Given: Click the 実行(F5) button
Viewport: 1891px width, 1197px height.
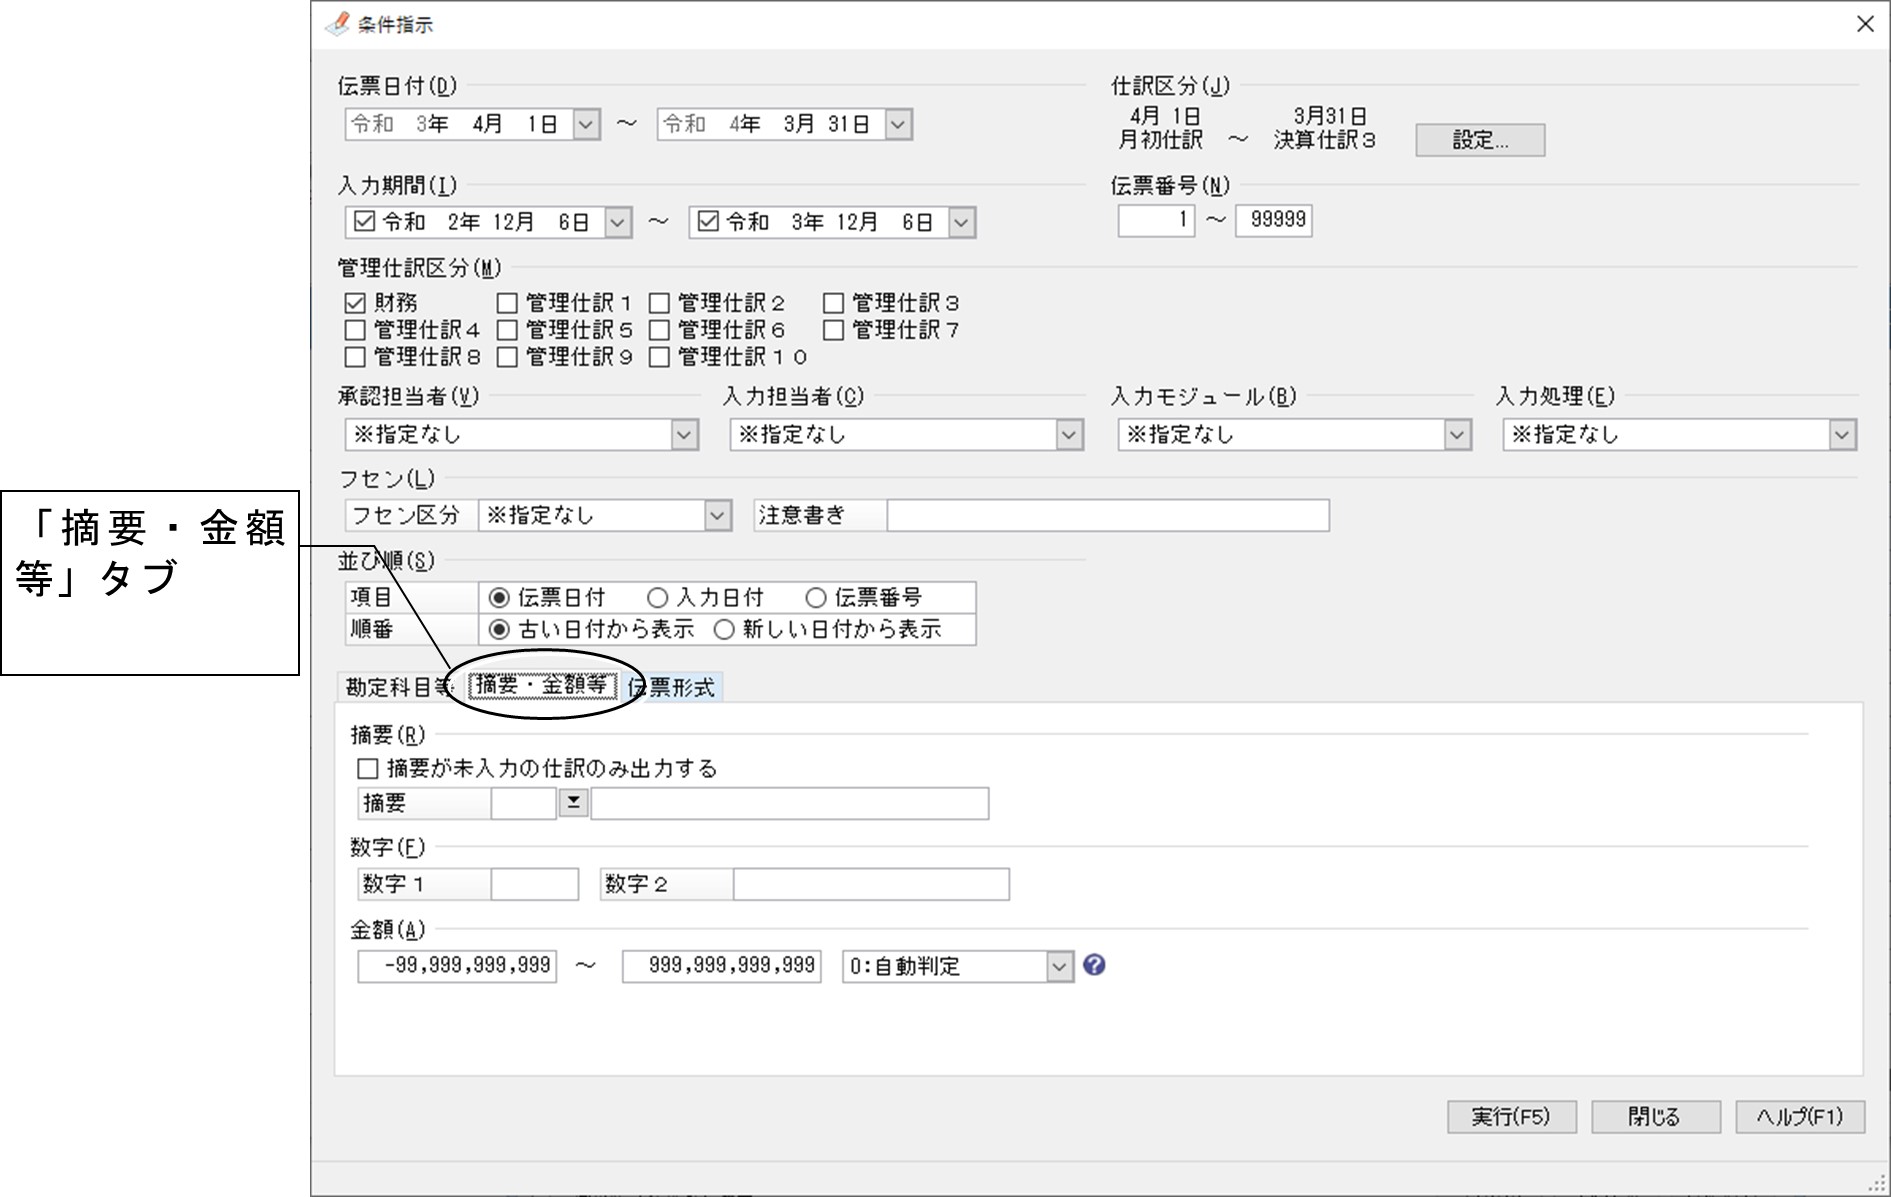Looking at the screenshot, I should tap(1511, 1116).
